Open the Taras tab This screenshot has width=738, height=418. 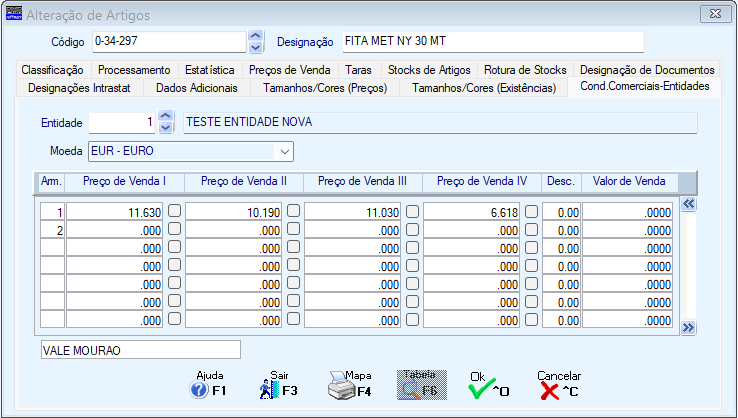(x=358, y=70)
